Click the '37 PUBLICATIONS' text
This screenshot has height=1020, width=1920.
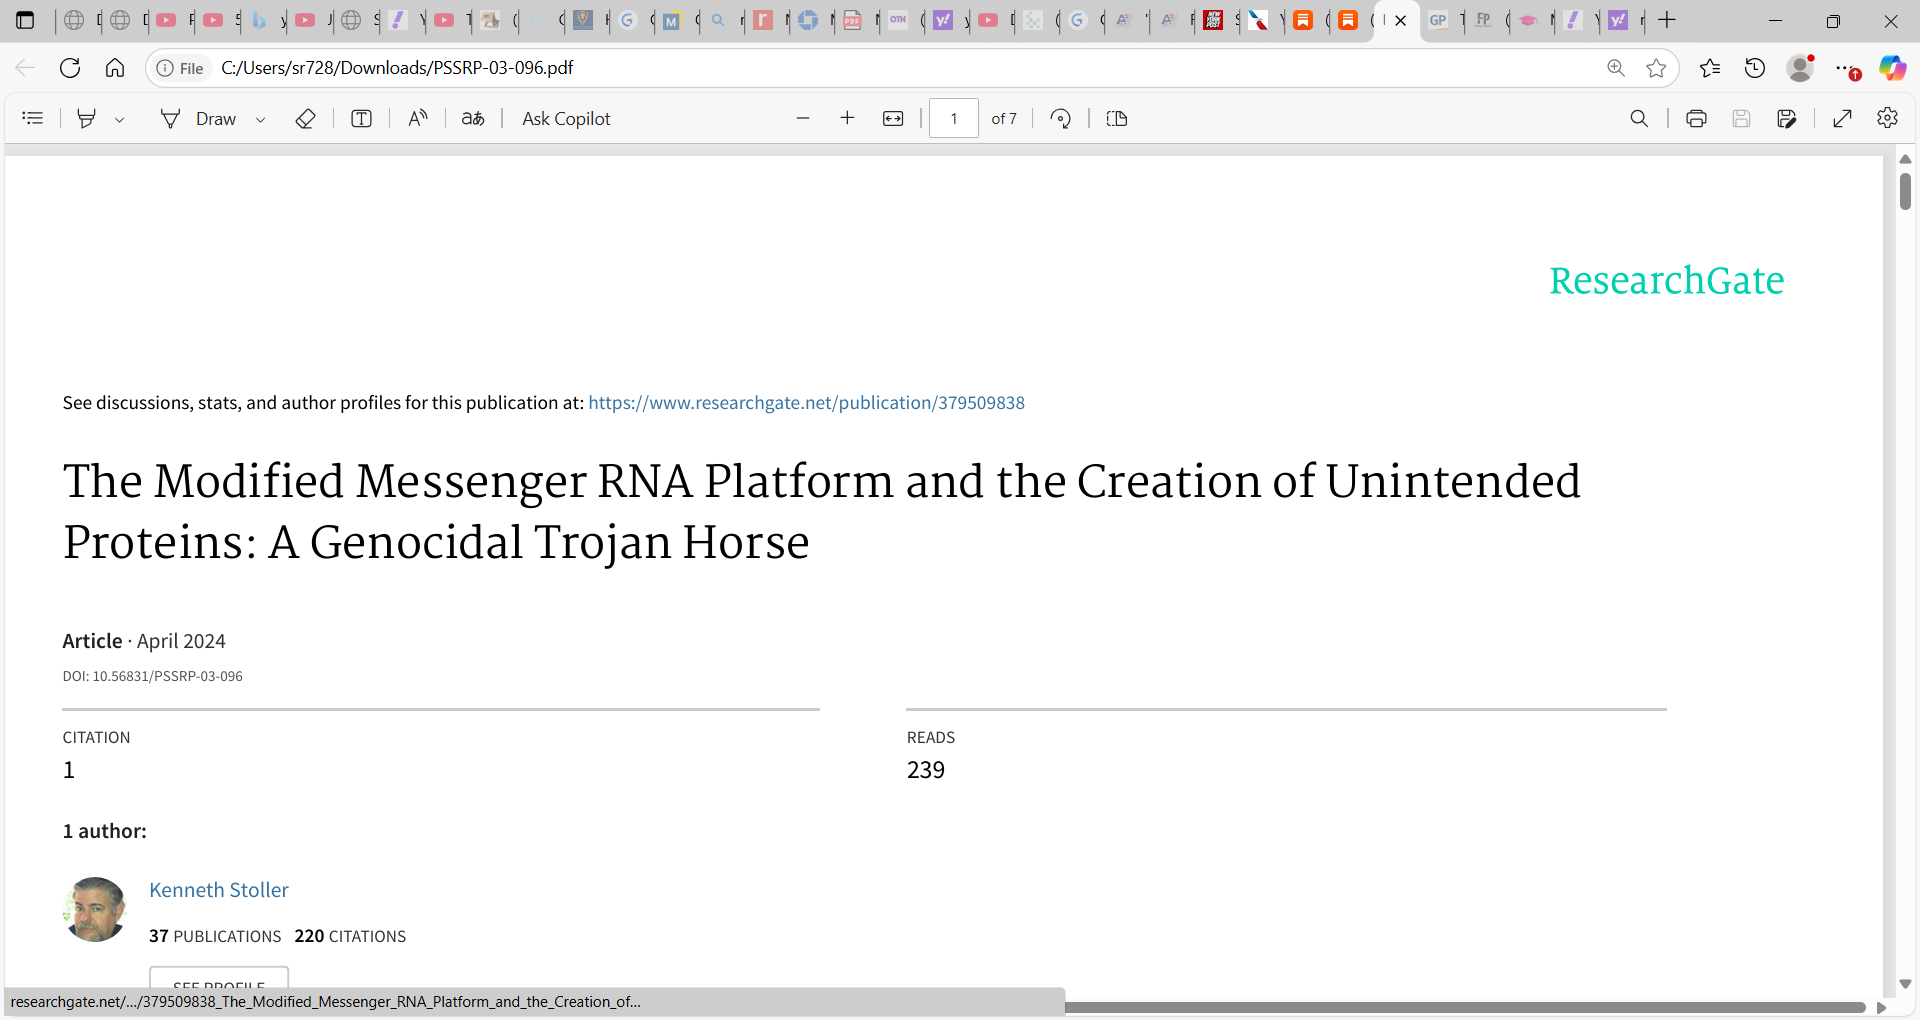tap(215, 936)
